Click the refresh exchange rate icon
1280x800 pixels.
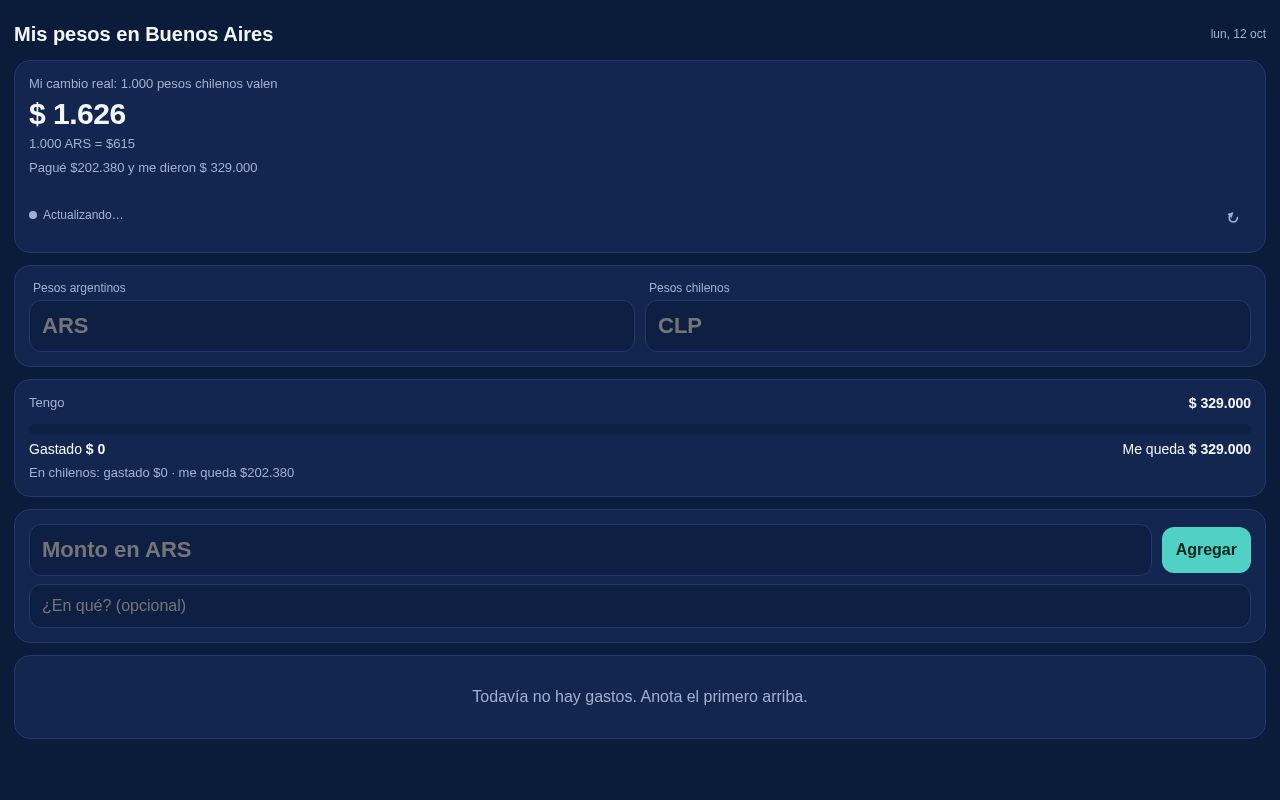pos(1233,218)
